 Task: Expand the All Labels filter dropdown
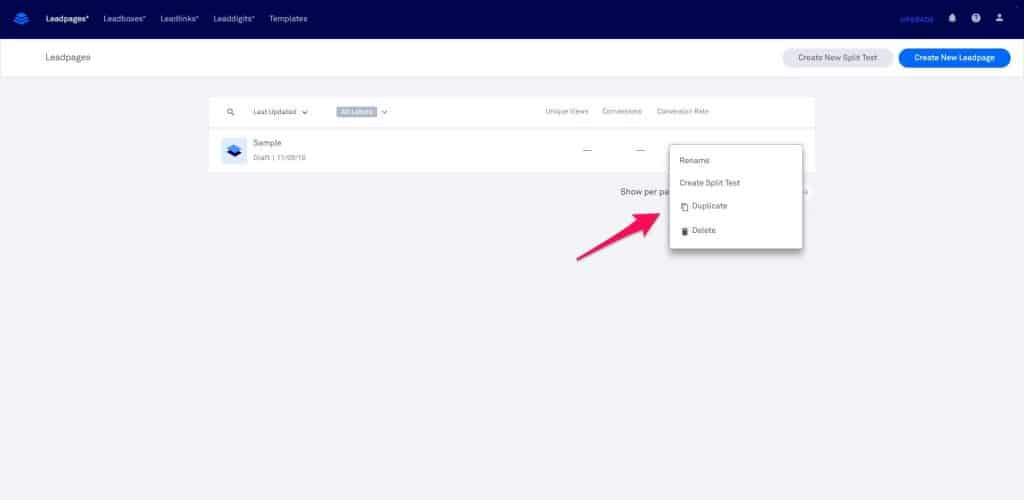362,112
